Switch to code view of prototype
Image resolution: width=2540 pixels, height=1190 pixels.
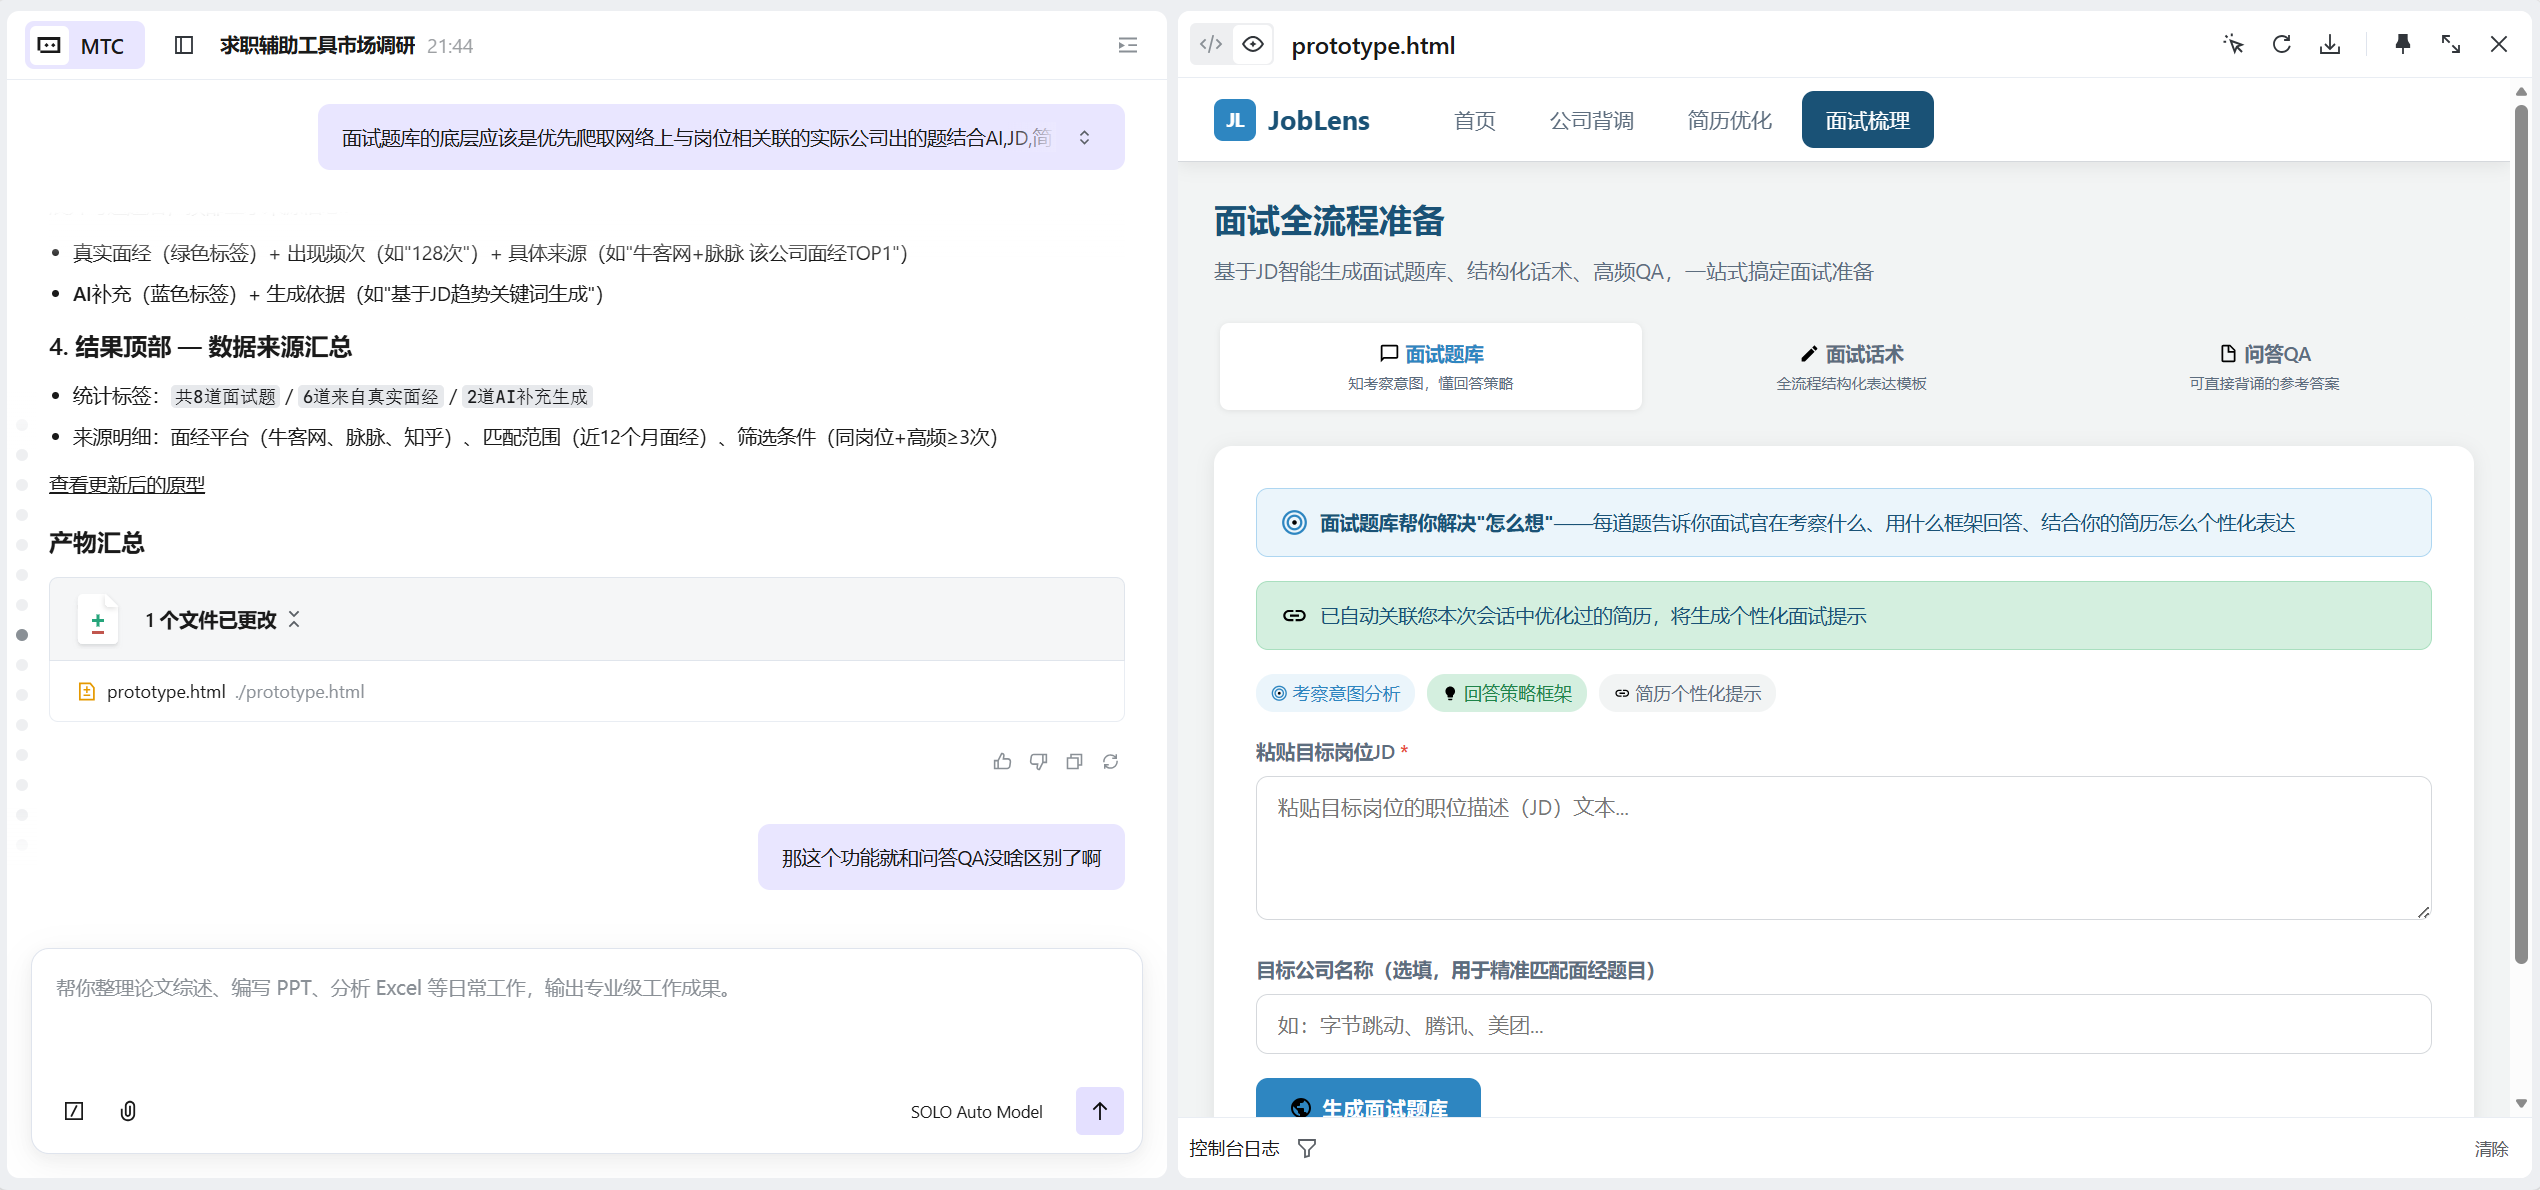pos(1211,45)
